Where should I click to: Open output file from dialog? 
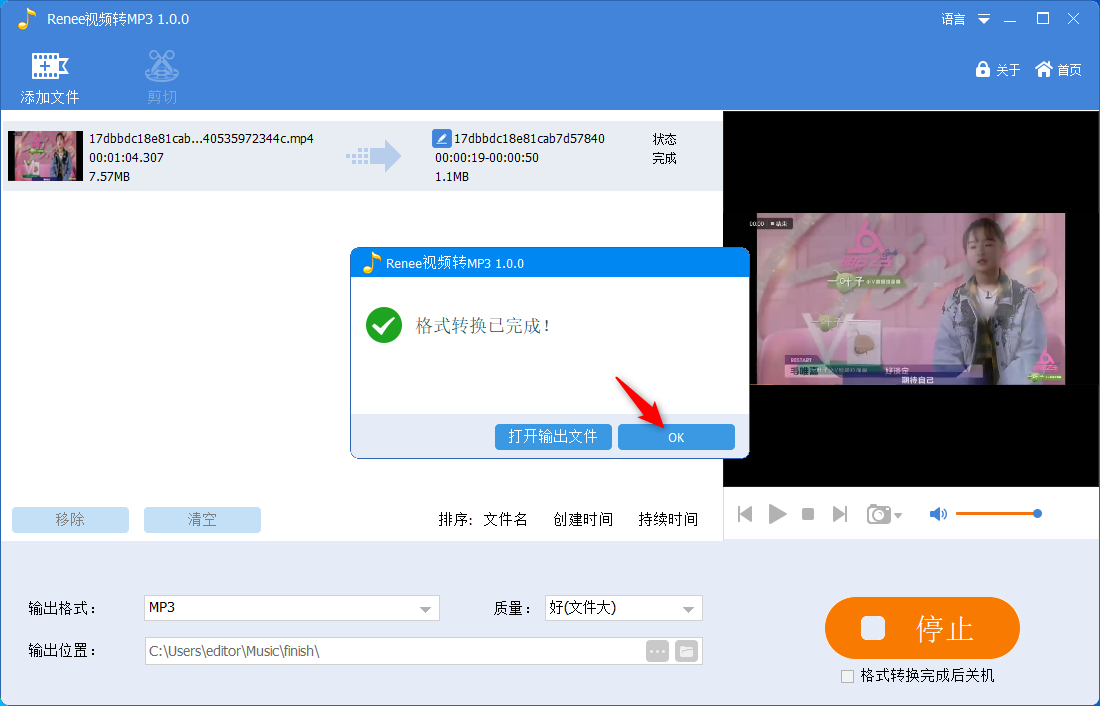[553, 437]
